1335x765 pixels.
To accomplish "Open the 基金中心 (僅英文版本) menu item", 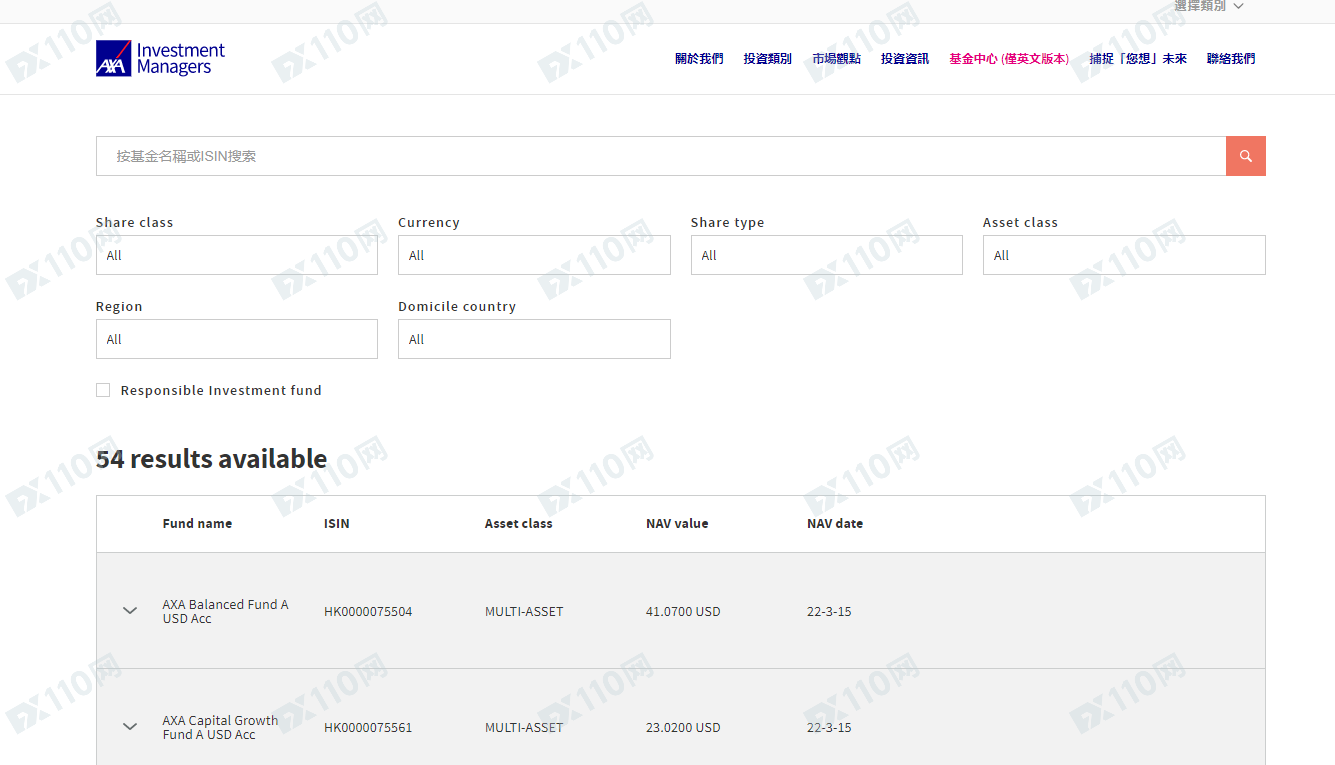I will pos(1009,59).
